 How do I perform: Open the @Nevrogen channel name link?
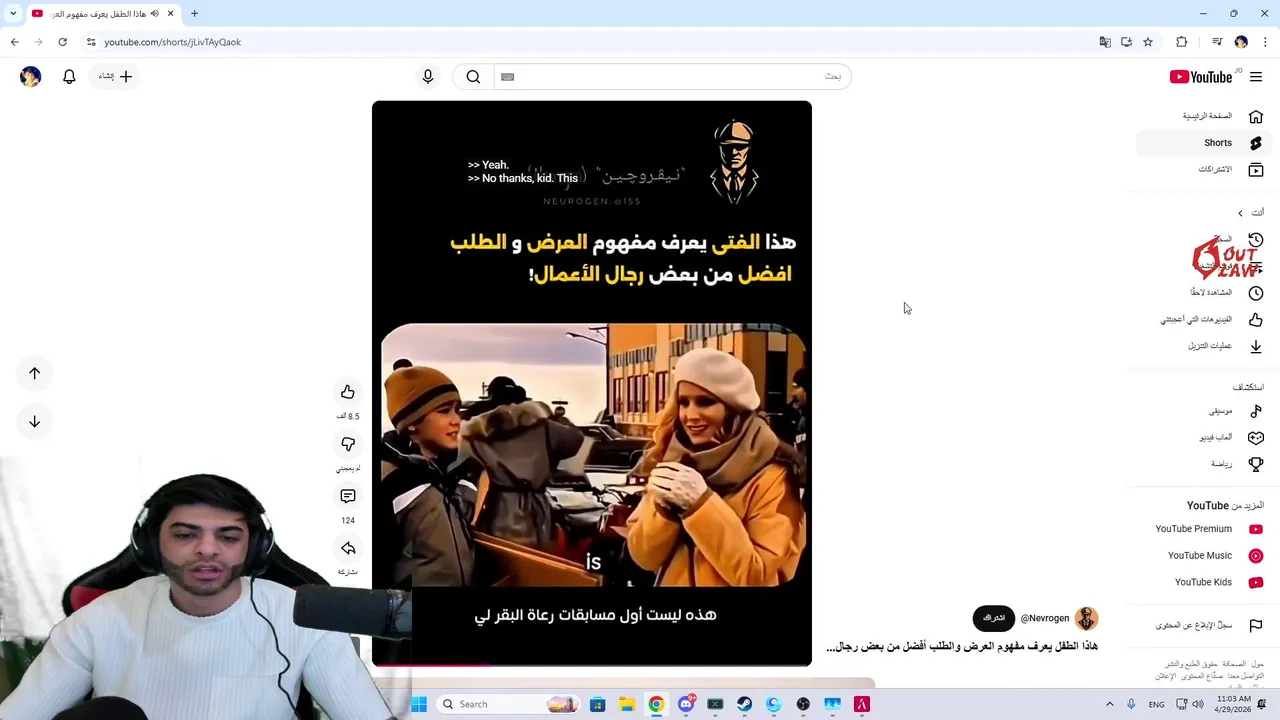click(1045, 619)
